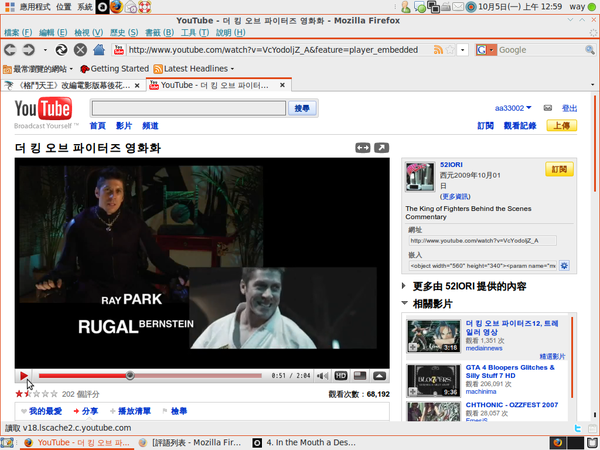Close the YouTube tab
600x450 pixels.
pyautogui.click(x=282, y=85)
